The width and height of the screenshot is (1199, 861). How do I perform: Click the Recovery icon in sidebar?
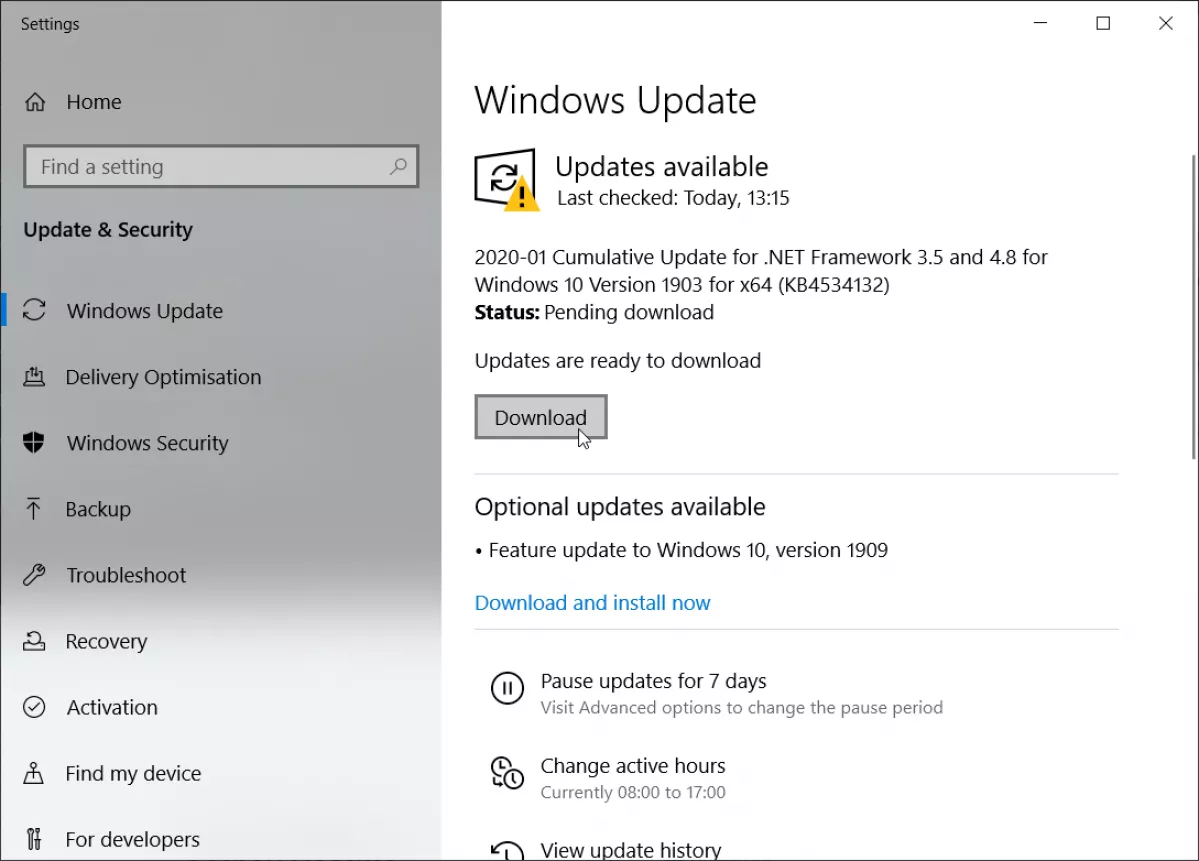coord(34,641)
